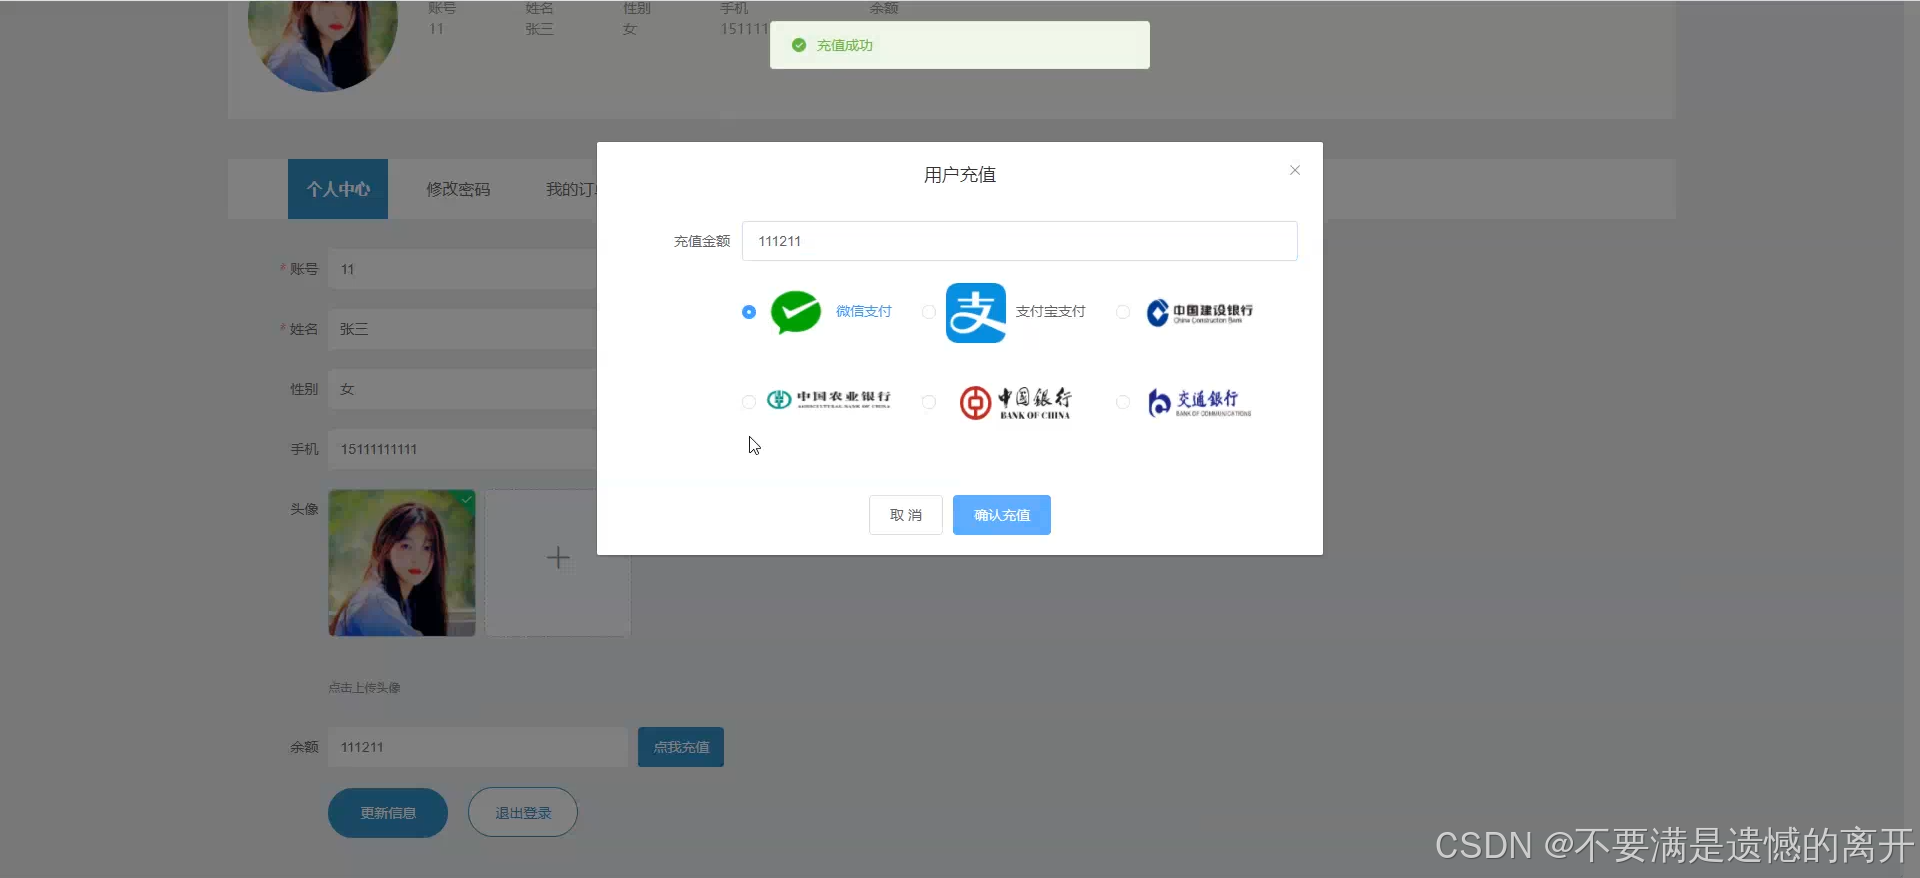The image size is (1920, 878).
Task: Close the 用户充值 dialog with X
Action: pyautogui.click(x=1295, y=170)
